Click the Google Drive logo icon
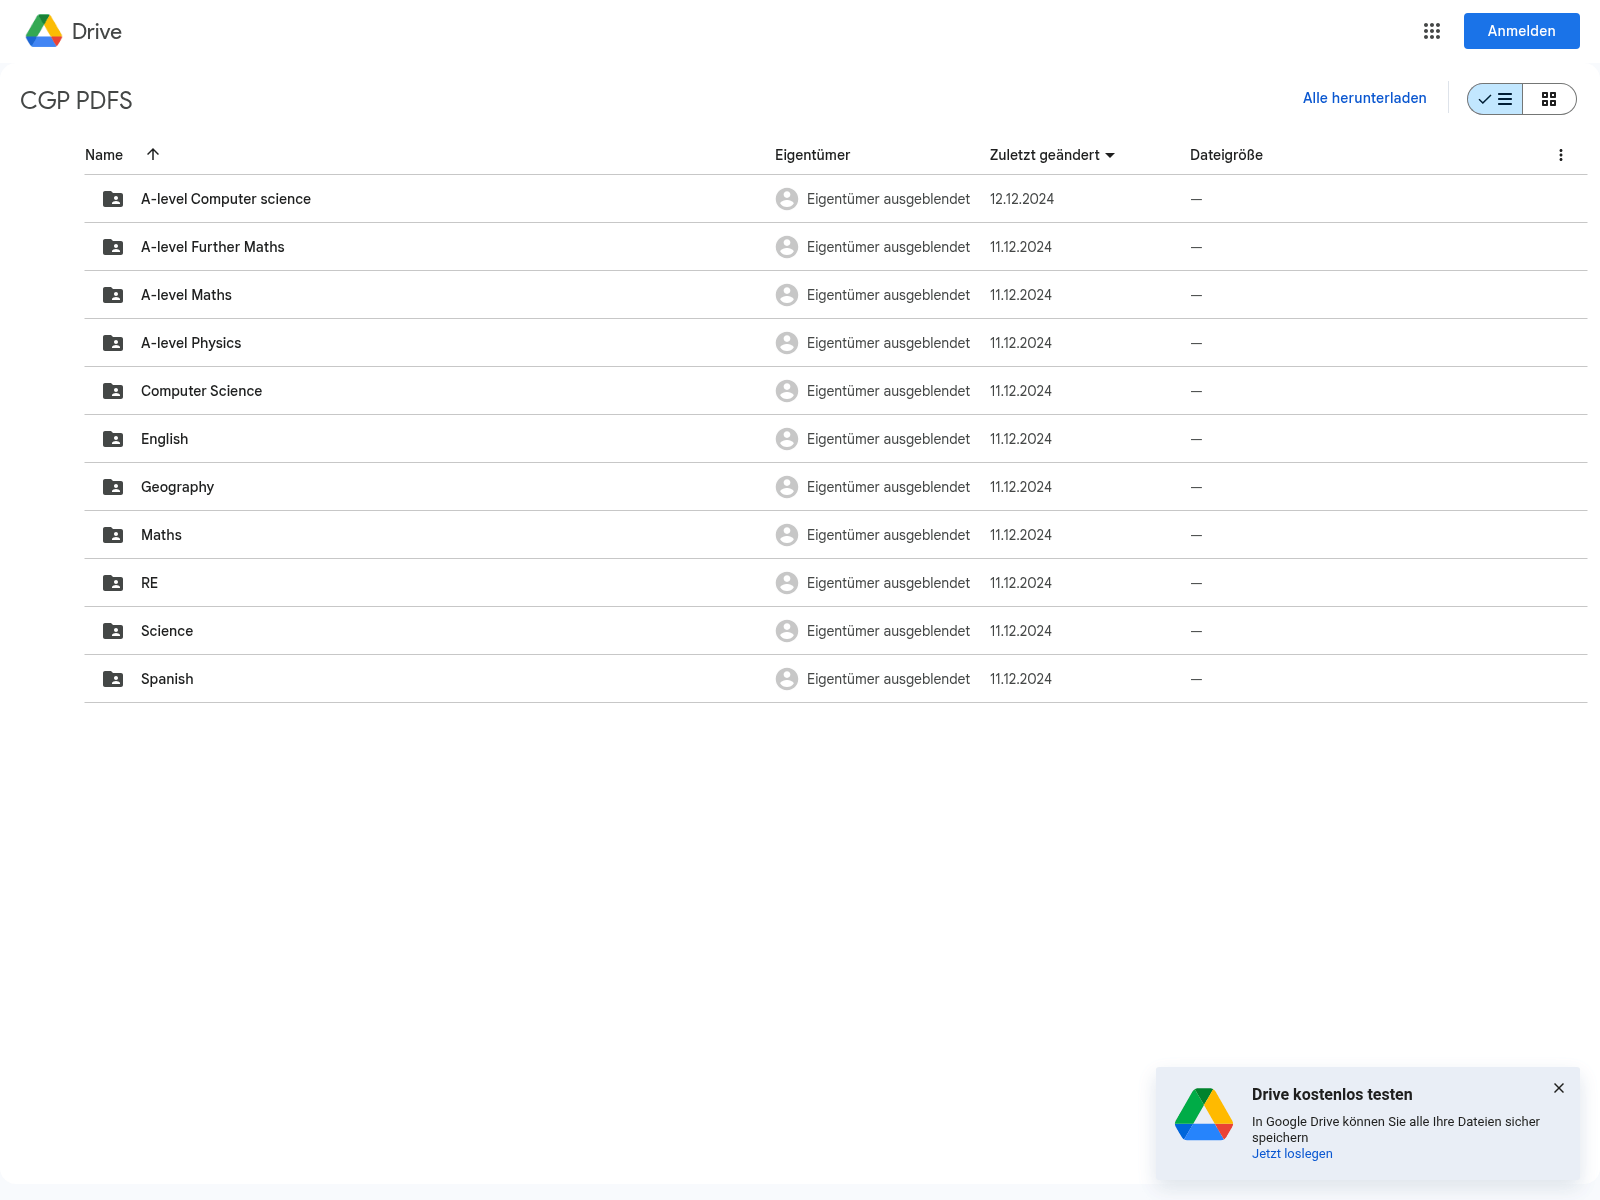Image resolution: width=1600 pixels, height=1200 pixels. click(x=44, y=31)
